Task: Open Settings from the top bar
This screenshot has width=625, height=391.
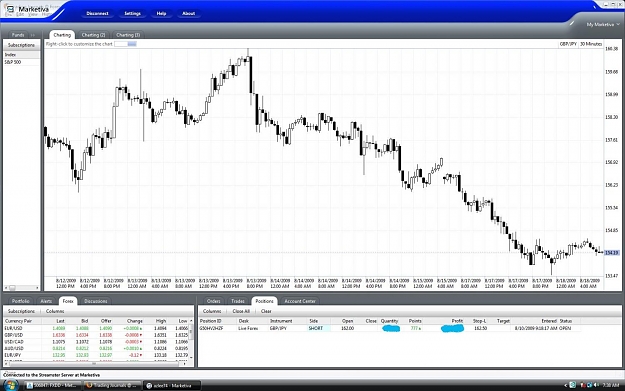Action: pyautogui.click(x=132, y=14)
